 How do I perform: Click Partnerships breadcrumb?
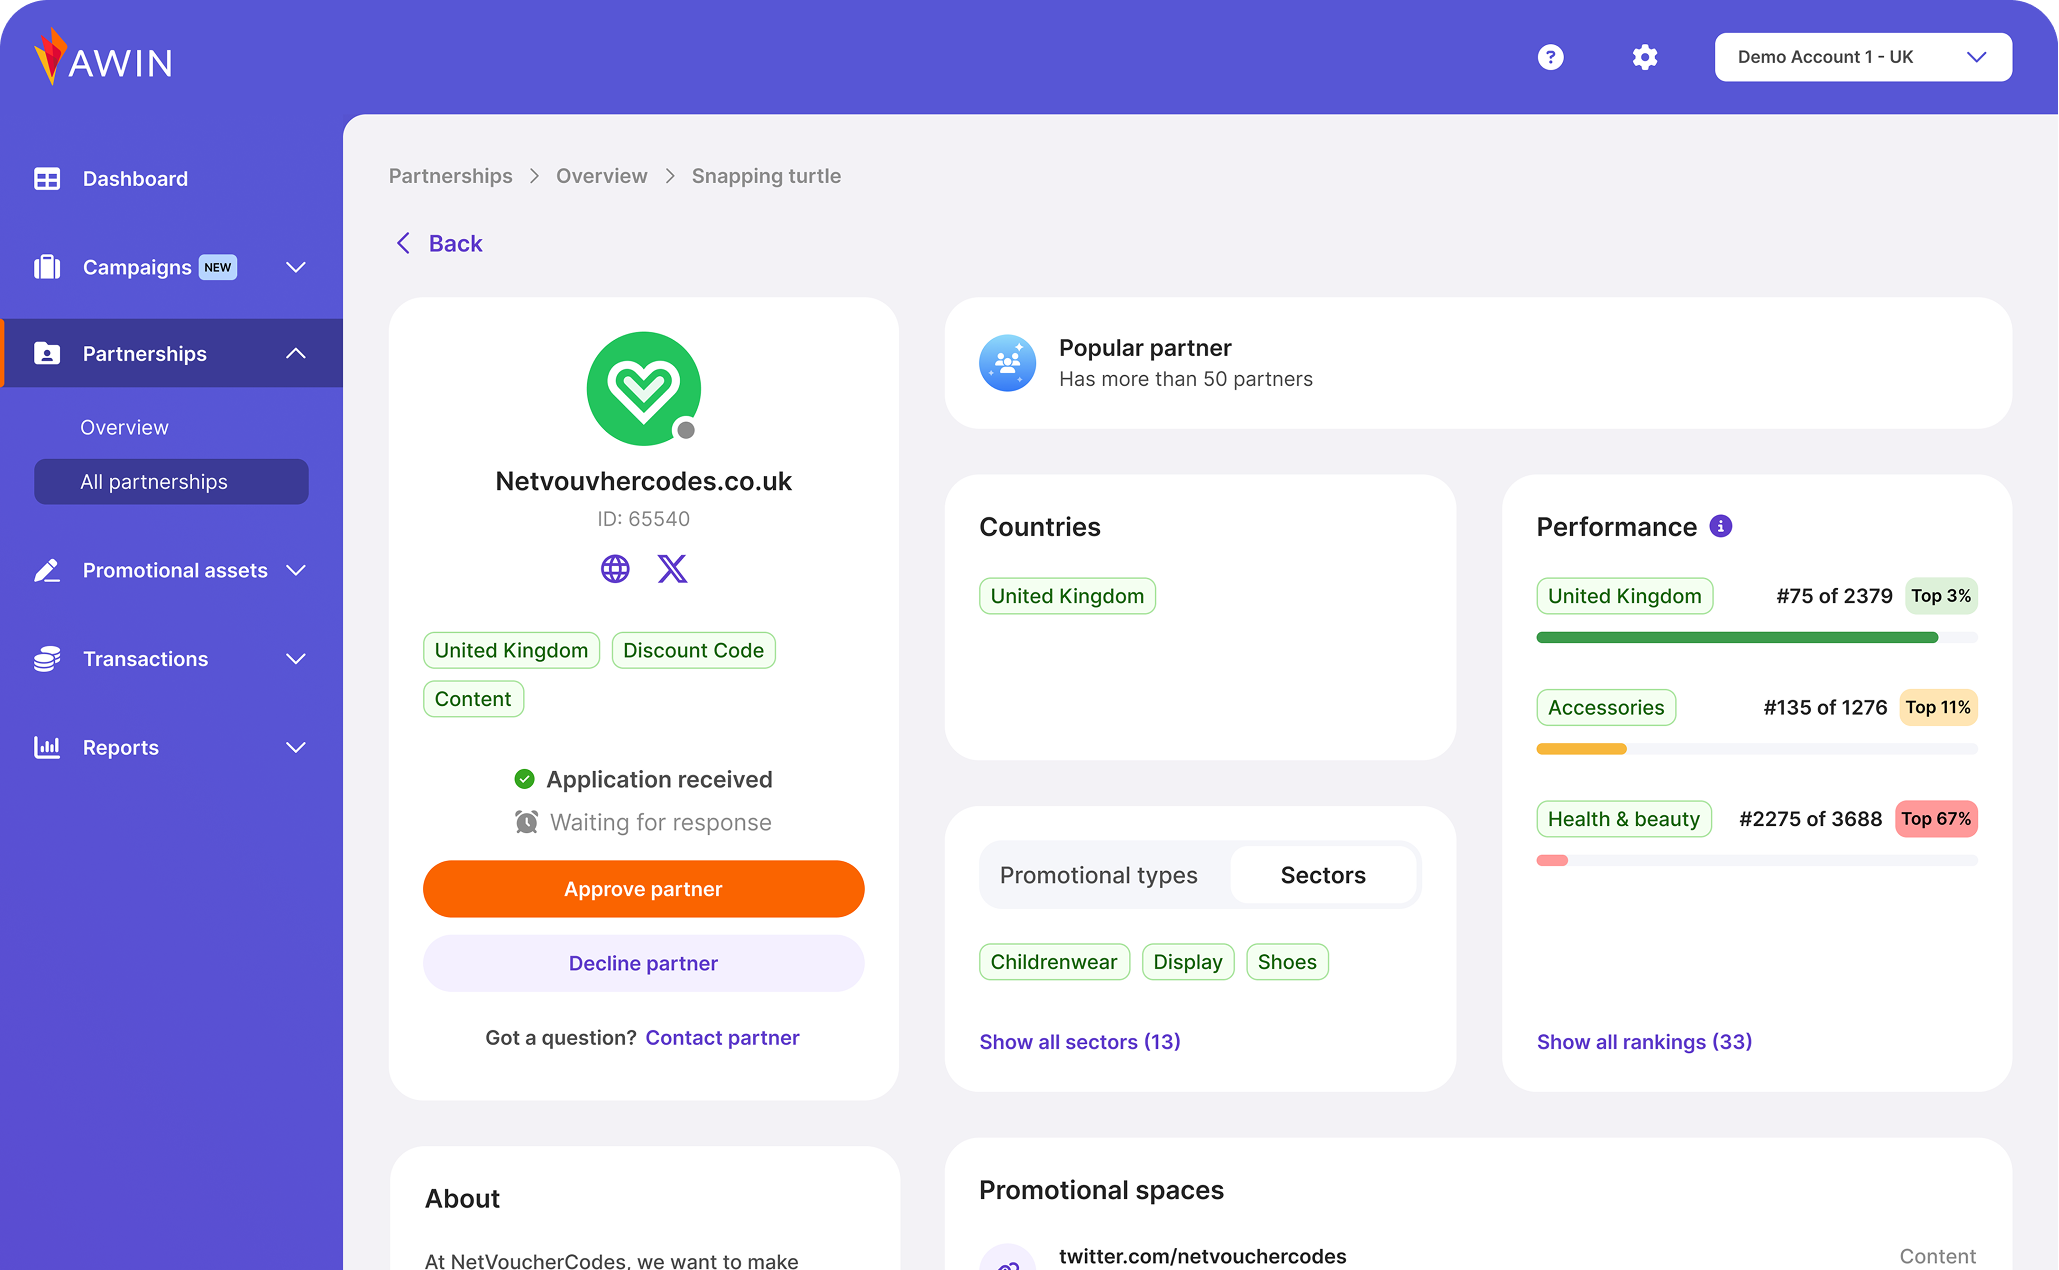pyautogui.click(x=450, y=176)
